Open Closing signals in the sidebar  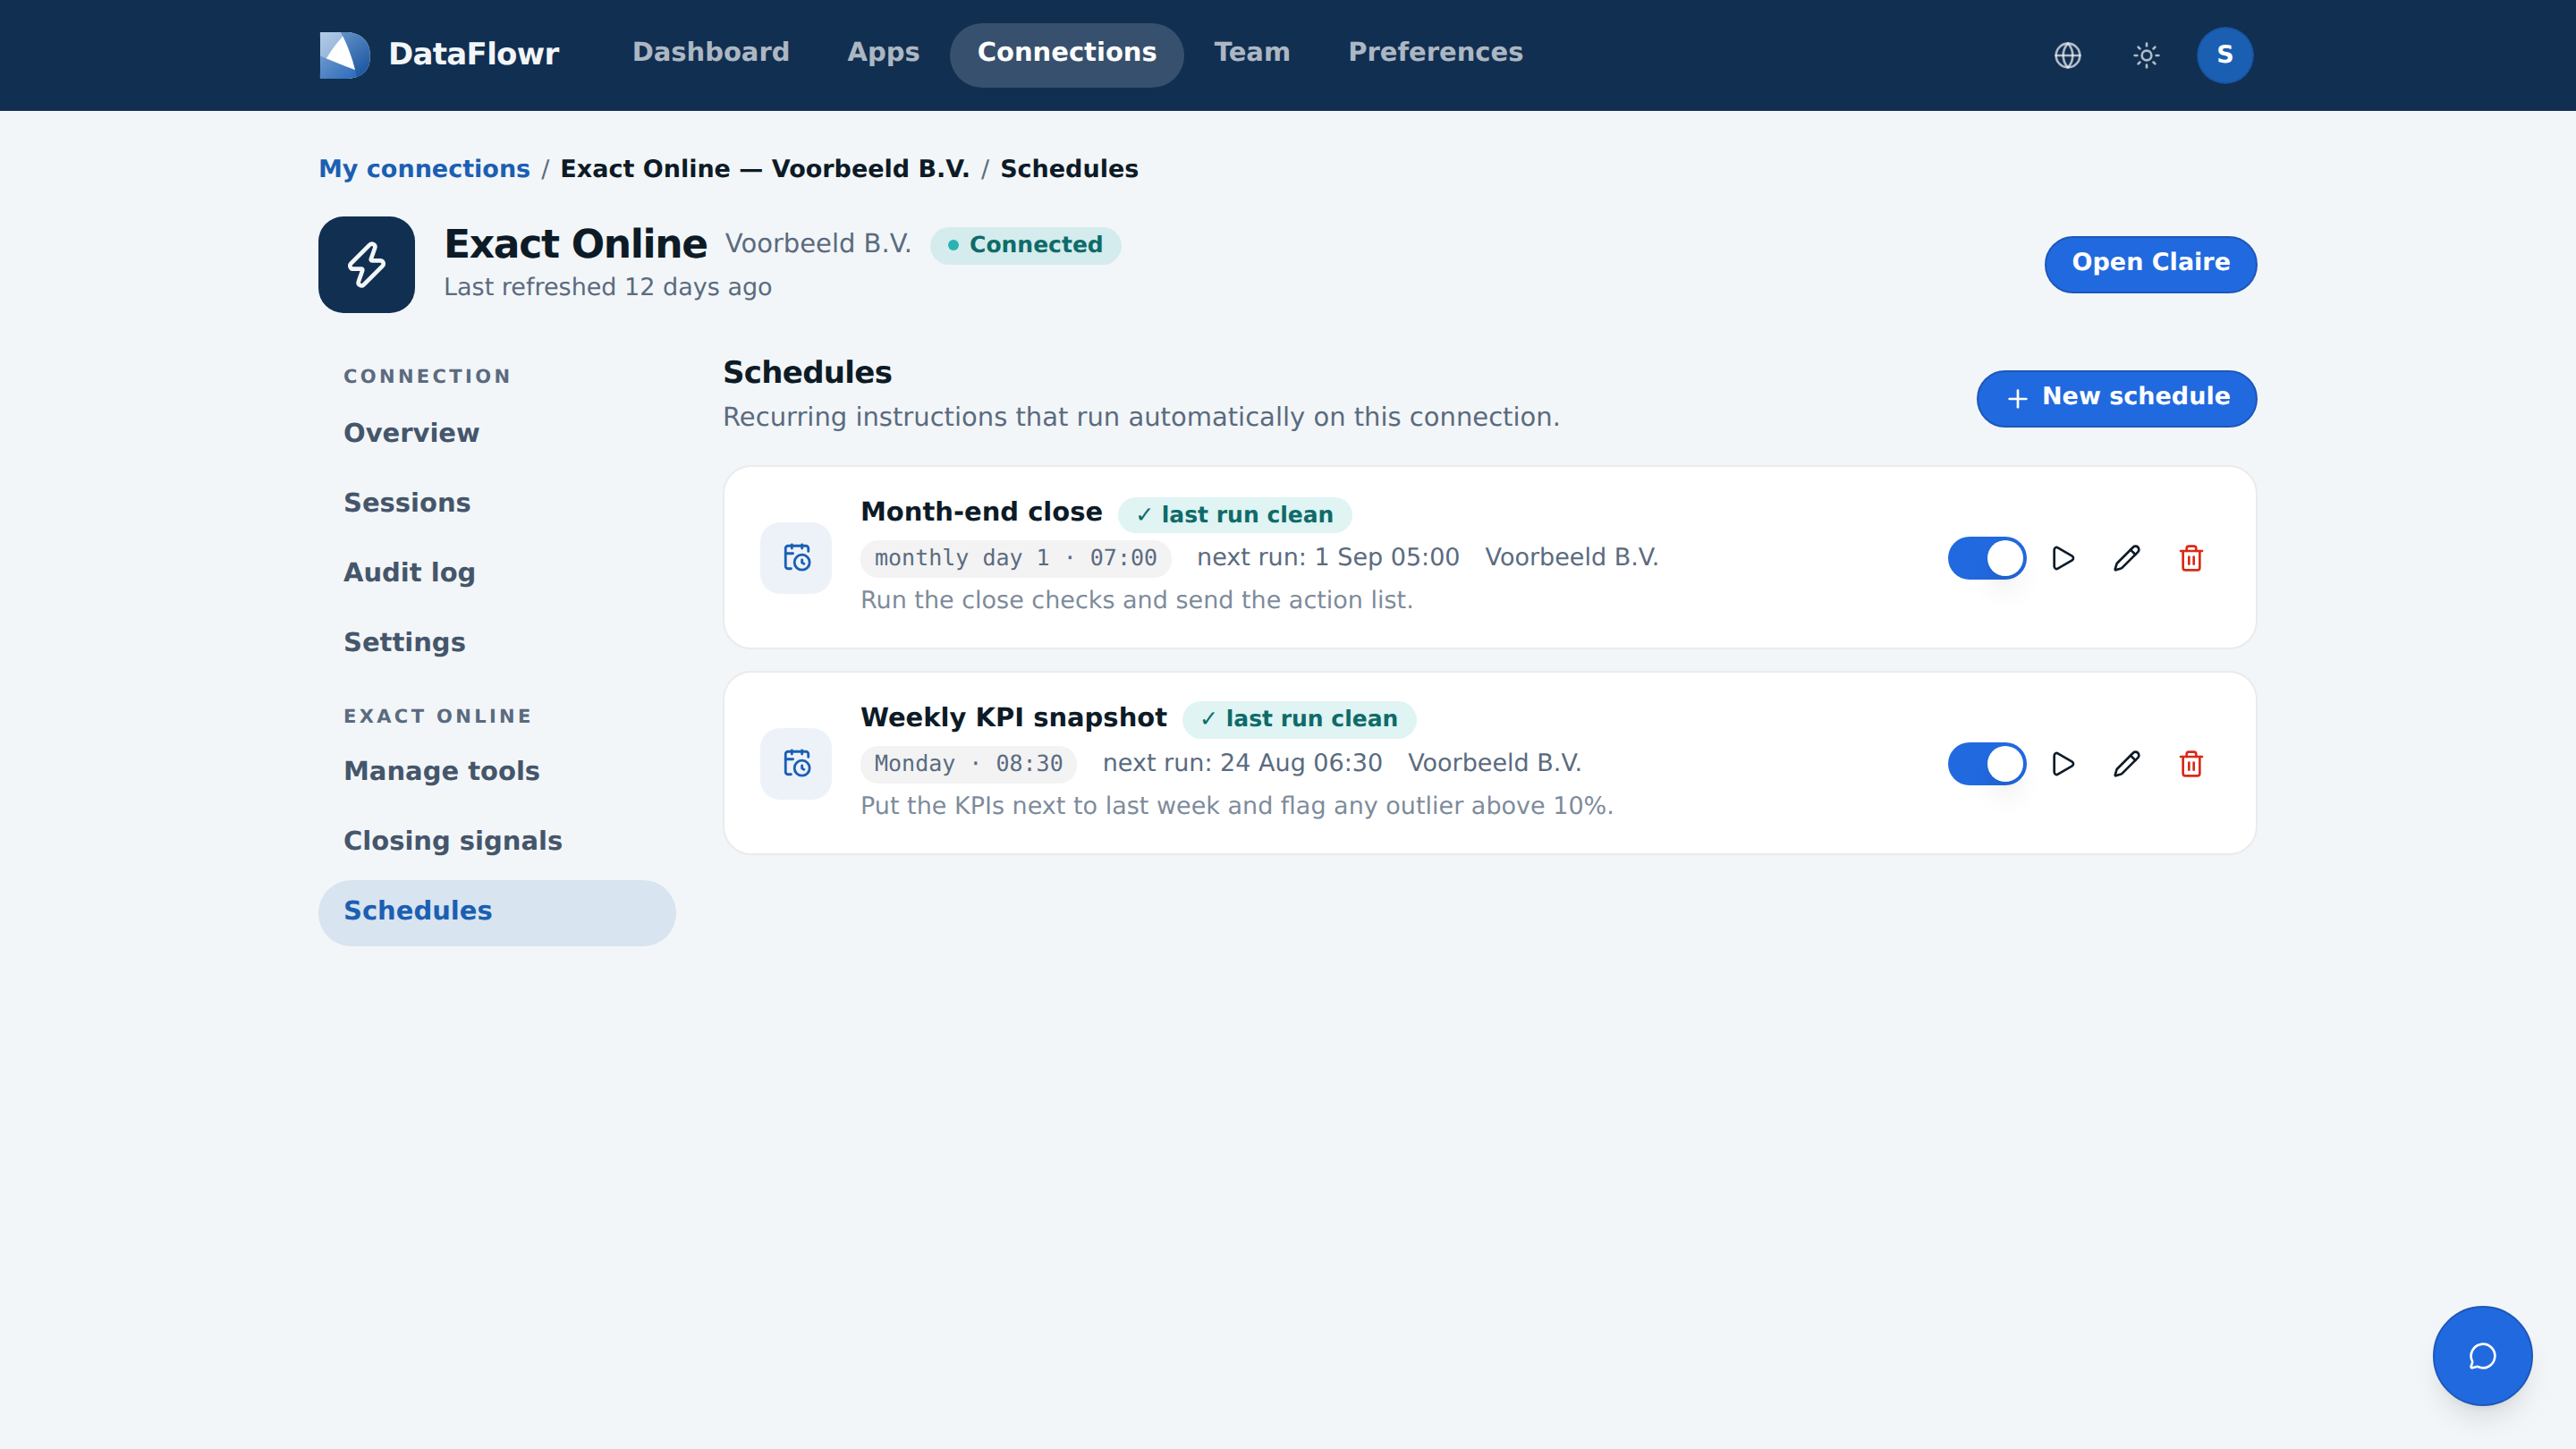pyautogui.click(x=496, y=841)
